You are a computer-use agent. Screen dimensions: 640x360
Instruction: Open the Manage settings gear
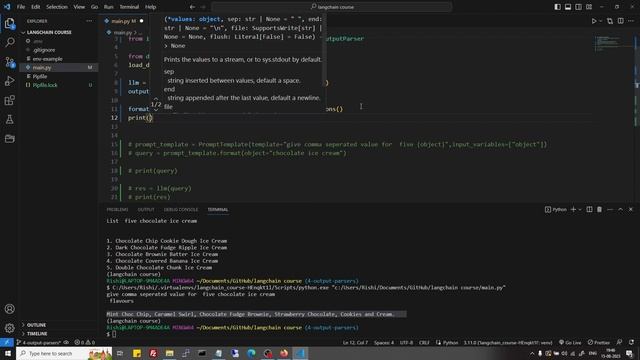tap(9, 328)
